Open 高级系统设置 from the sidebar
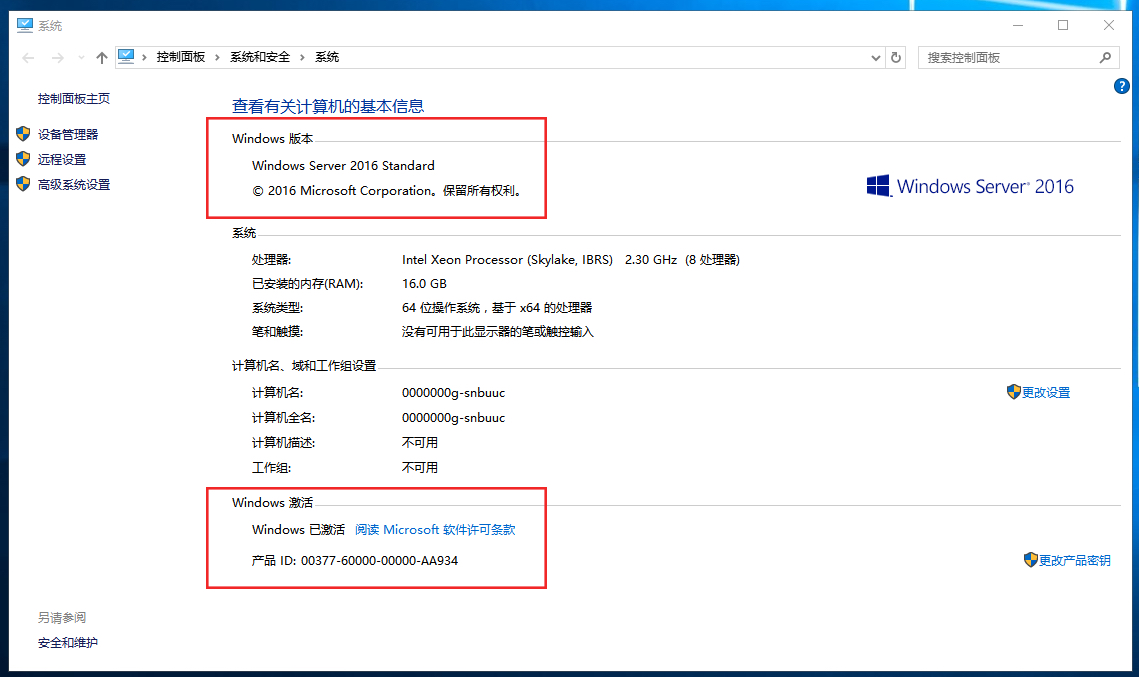 click(70, 183)
